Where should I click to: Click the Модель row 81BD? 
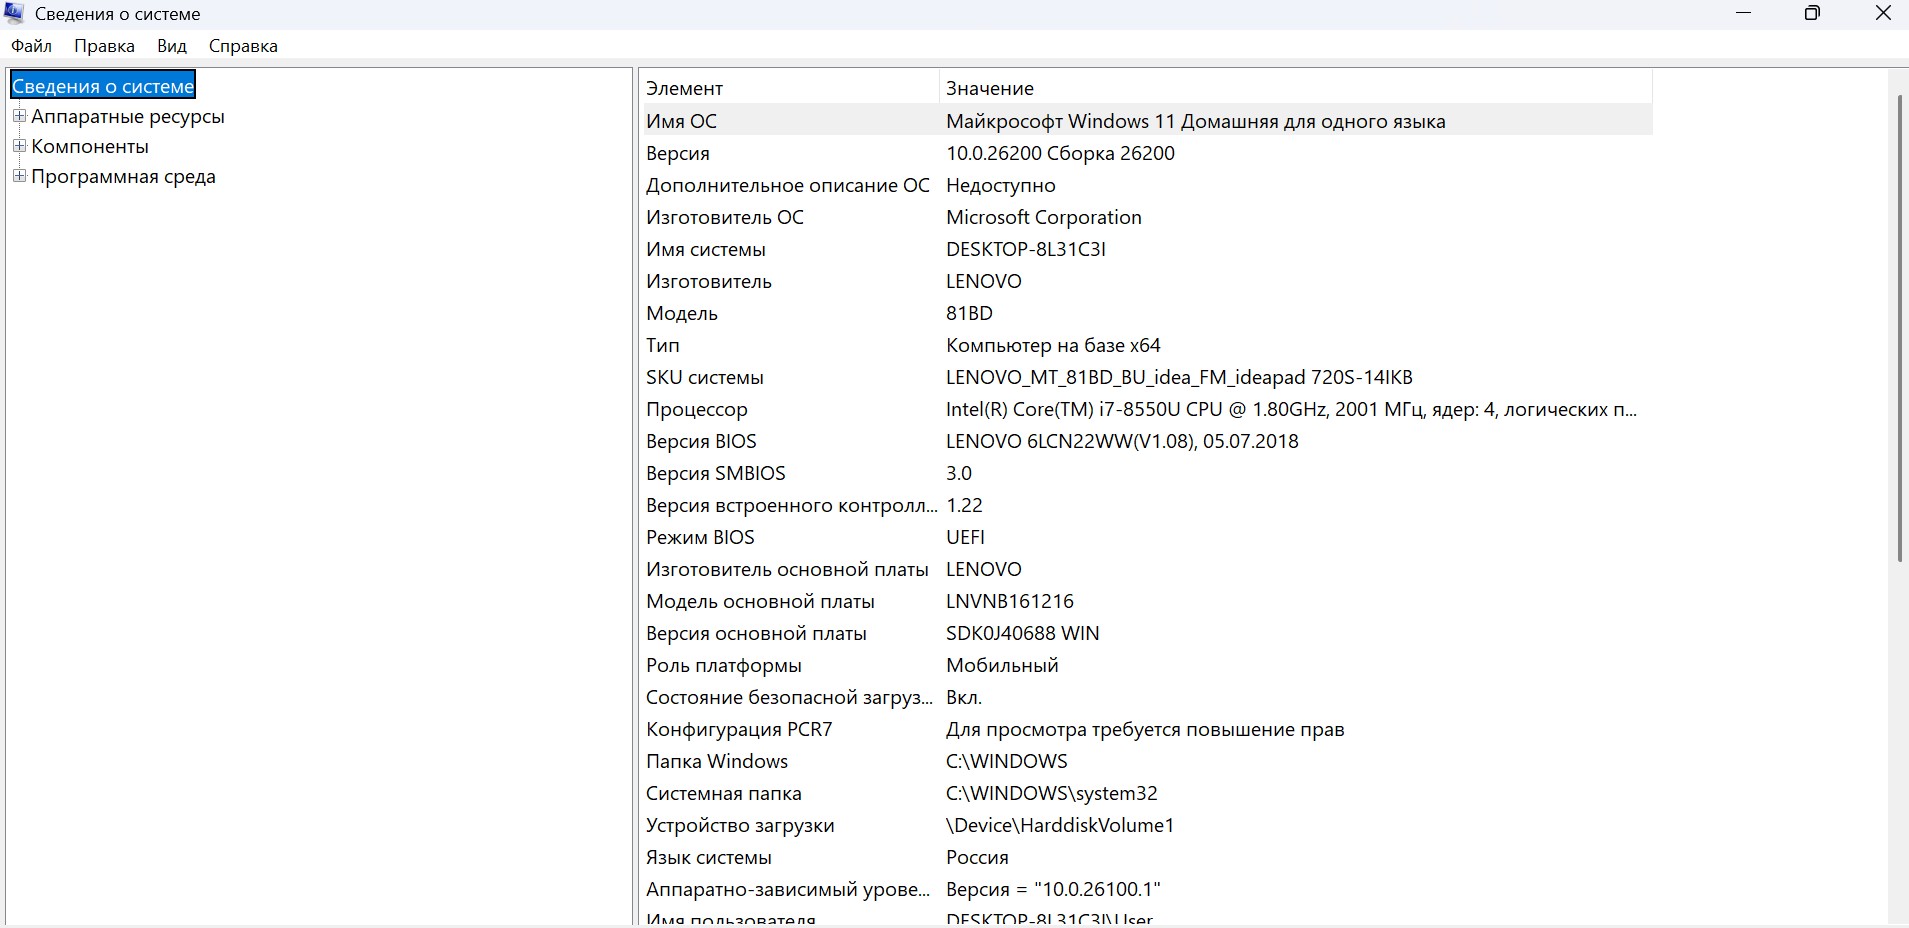pos(1147,313)
